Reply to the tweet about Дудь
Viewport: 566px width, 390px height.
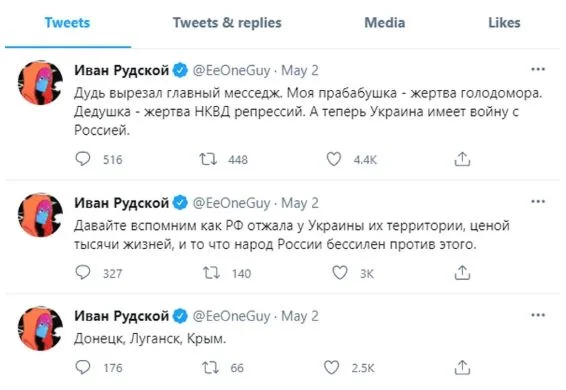point(83,159)
